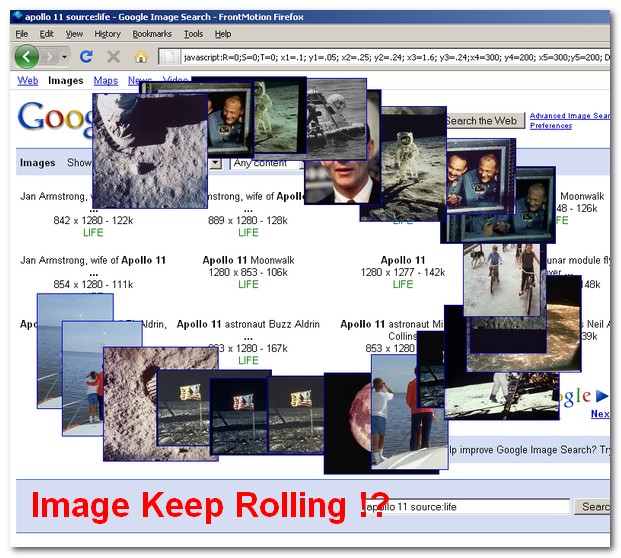Screen dimensions: 621x558
Task: Click the Stop loading X icon
Action: (x=113, y=57)
